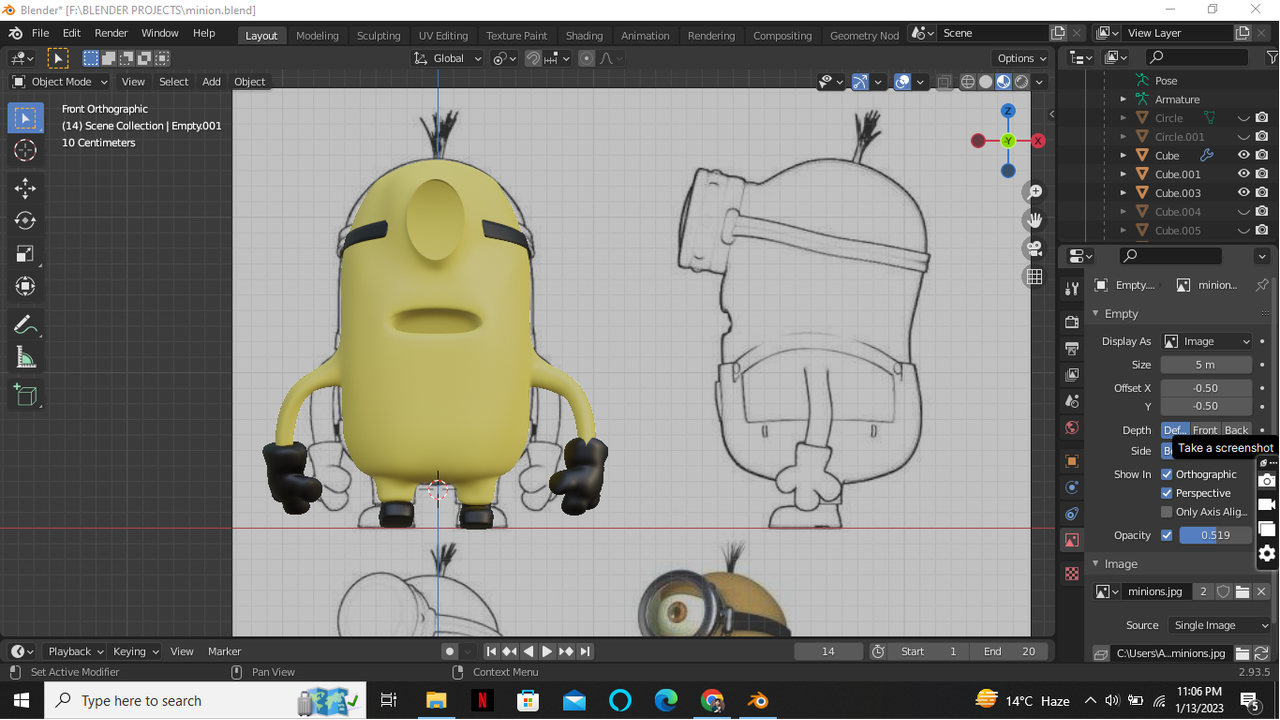
Task: Open Source Single Image dropdown
Action: [x=1220, y=625]
